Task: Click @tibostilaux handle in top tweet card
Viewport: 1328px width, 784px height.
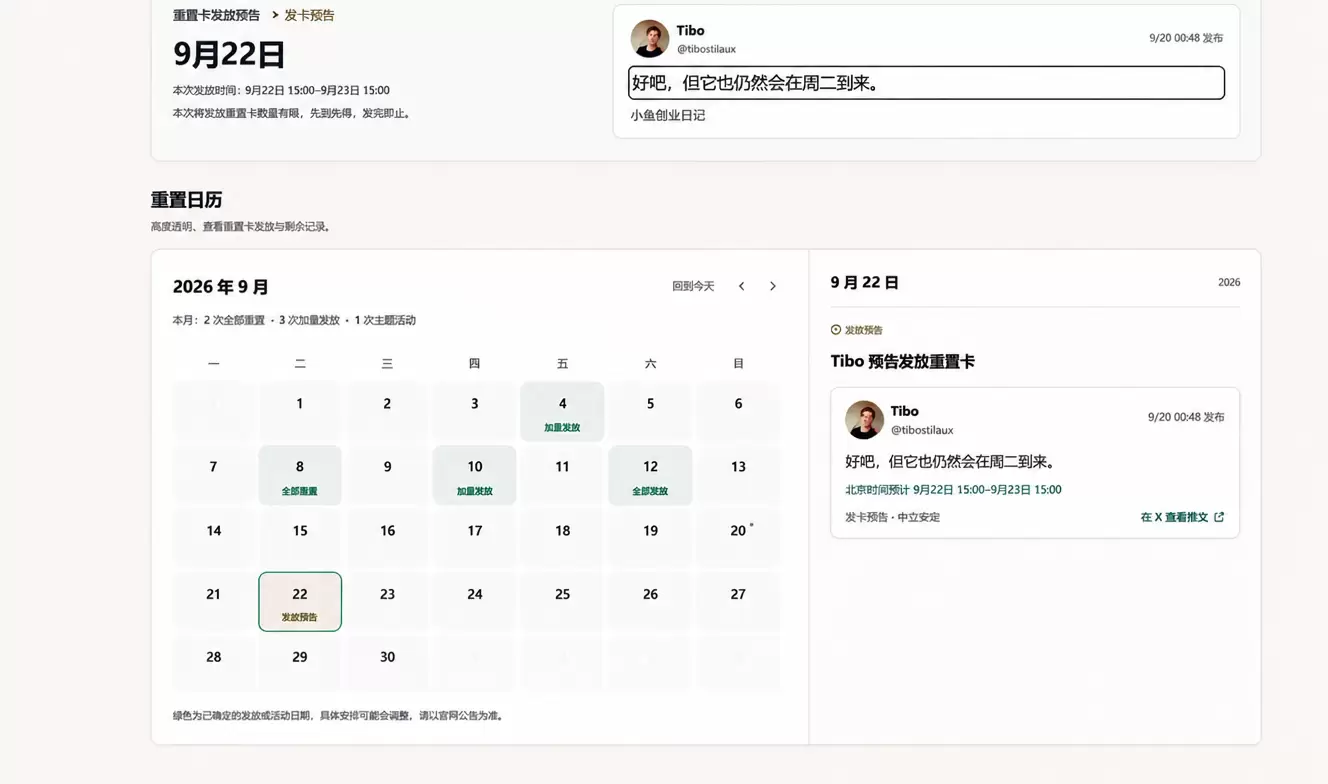Action: [x=706, y=49]
